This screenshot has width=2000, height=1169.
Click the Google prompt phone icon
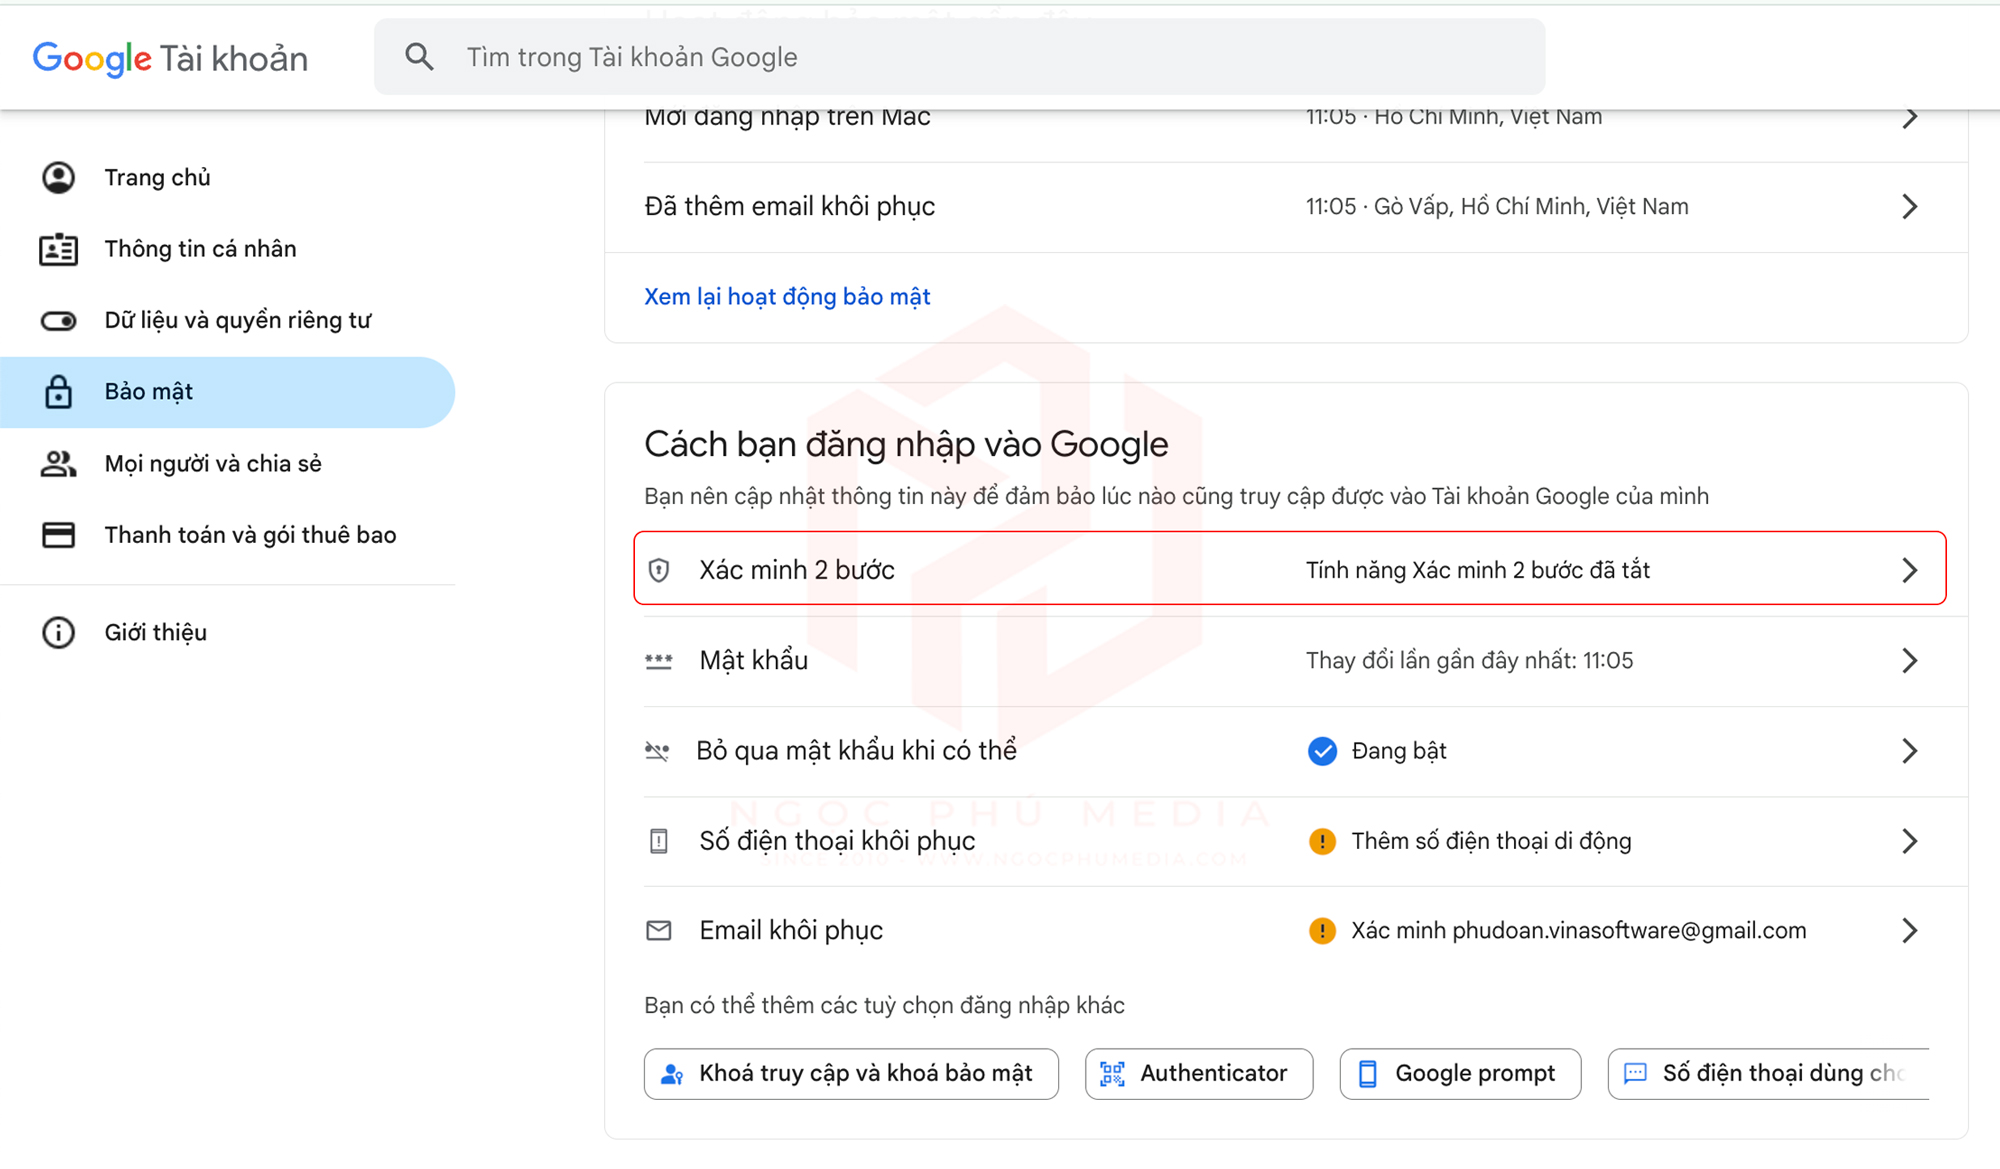(1368, 1074)
